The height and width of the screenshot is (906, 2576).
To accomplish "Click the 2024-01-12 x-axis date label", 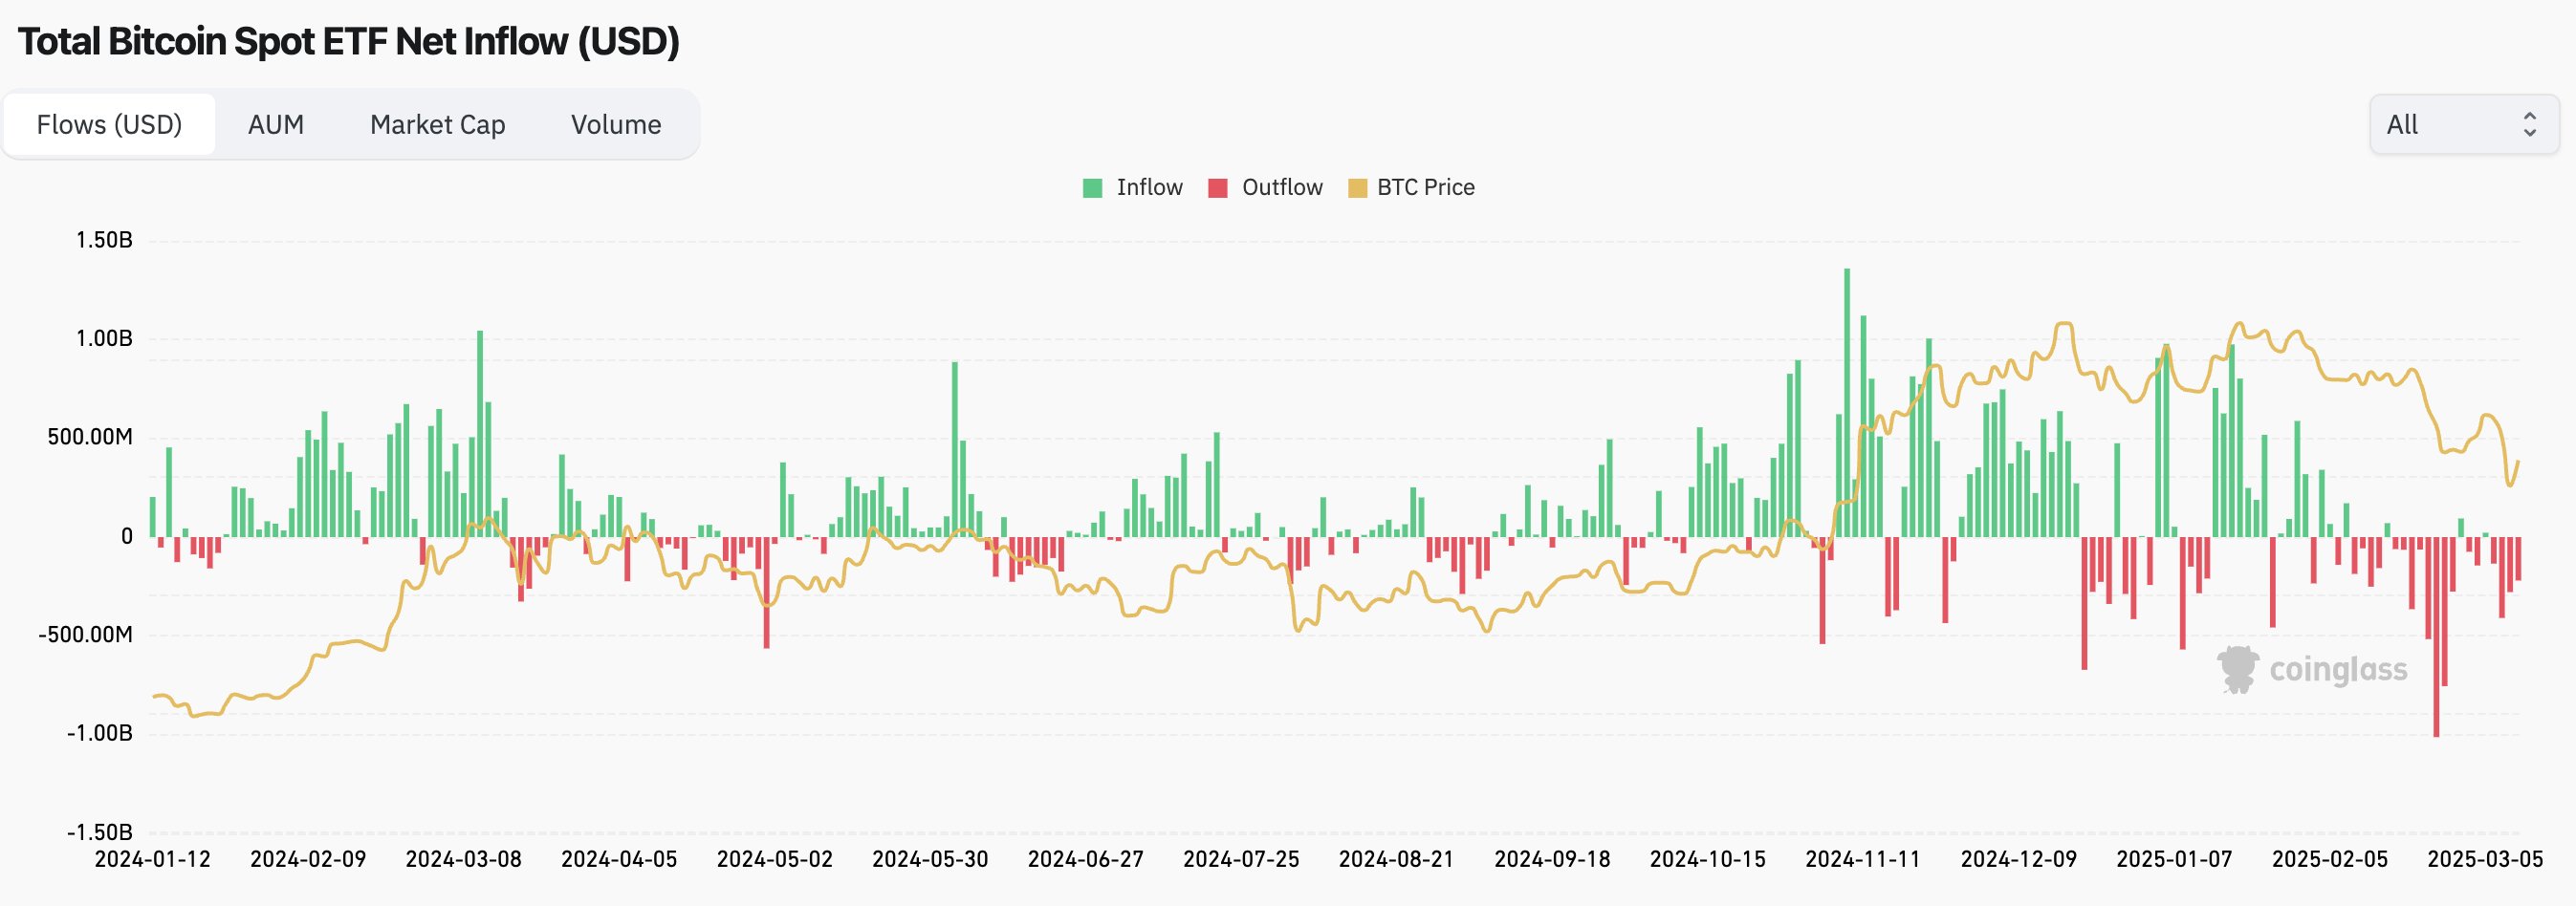I will (x=152, y=859).
